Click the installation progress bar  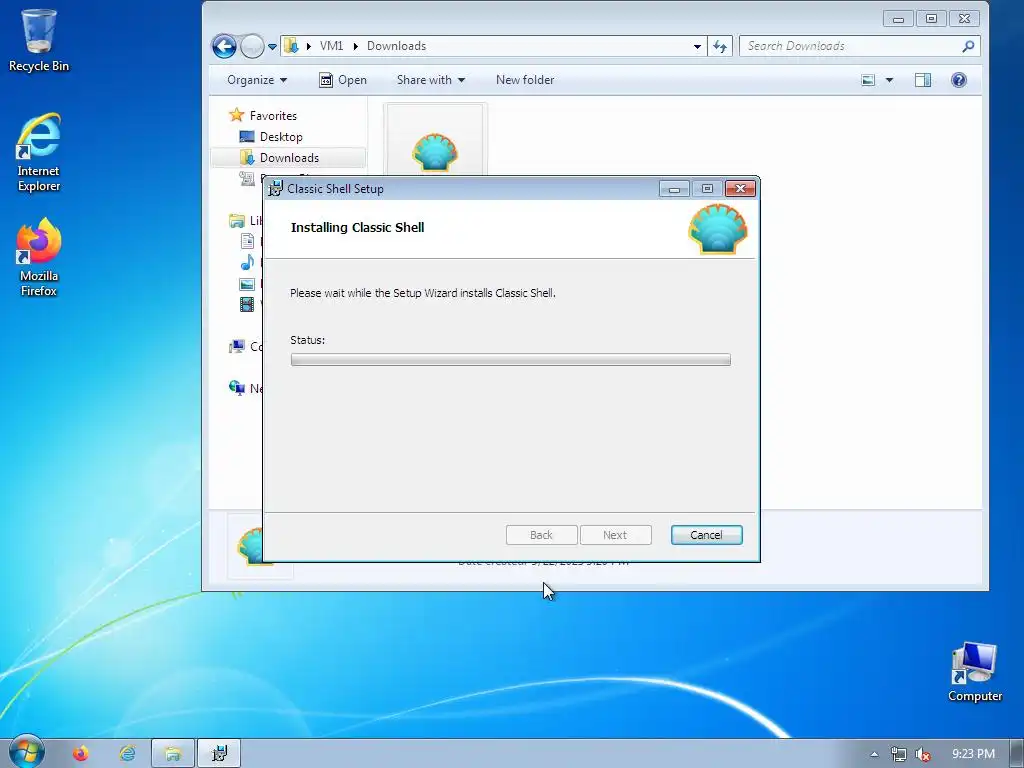click(511, 359)
